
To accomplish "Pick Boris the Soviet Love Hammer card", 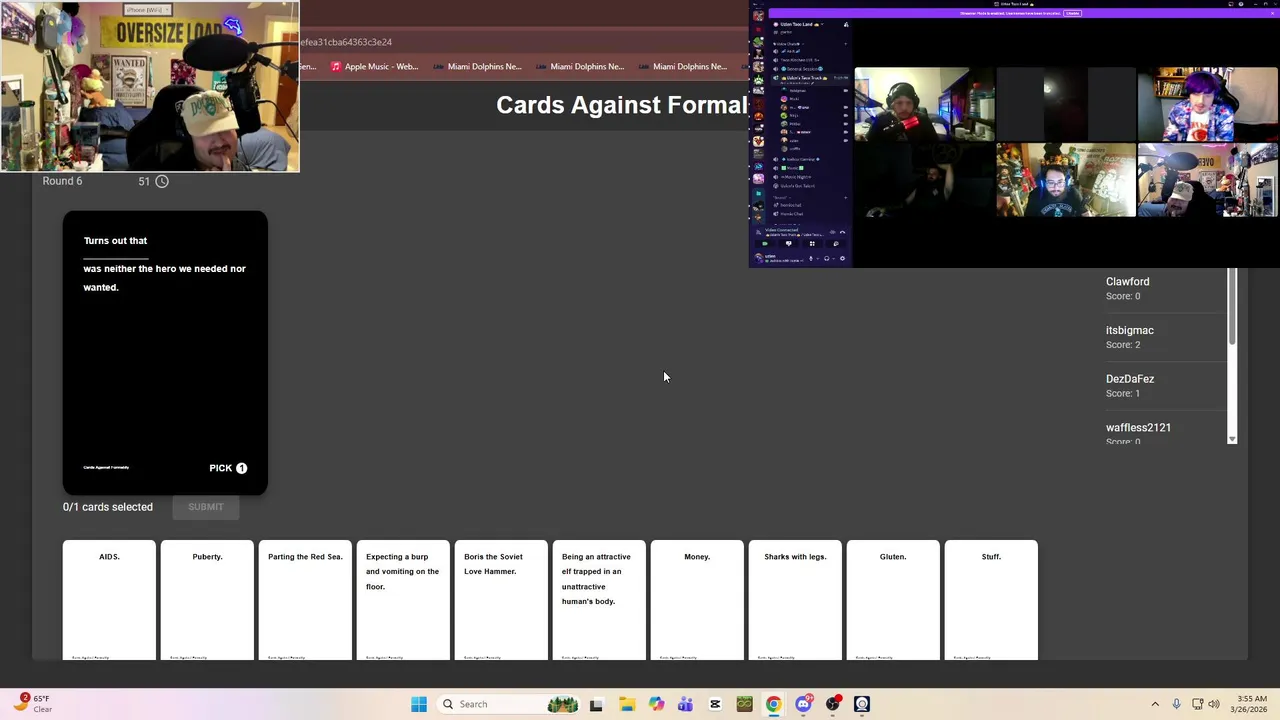I will pyautogui.click(x=501, y=600).
